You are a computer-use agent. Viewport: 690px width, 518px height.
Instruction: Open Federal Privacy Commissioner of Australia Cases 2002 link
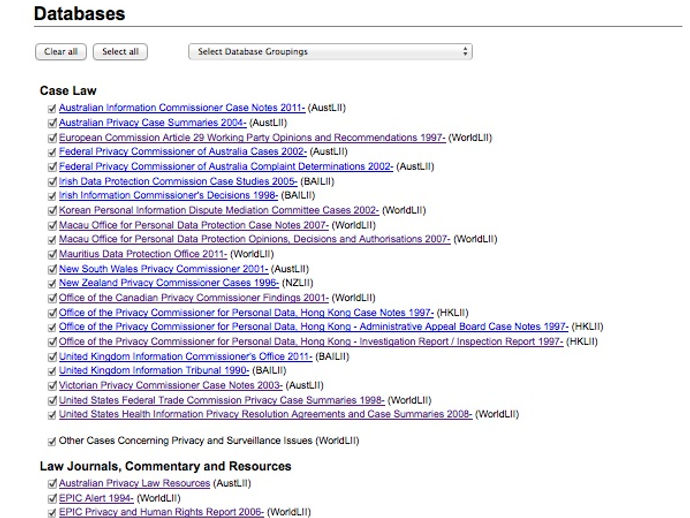[183, 151]
